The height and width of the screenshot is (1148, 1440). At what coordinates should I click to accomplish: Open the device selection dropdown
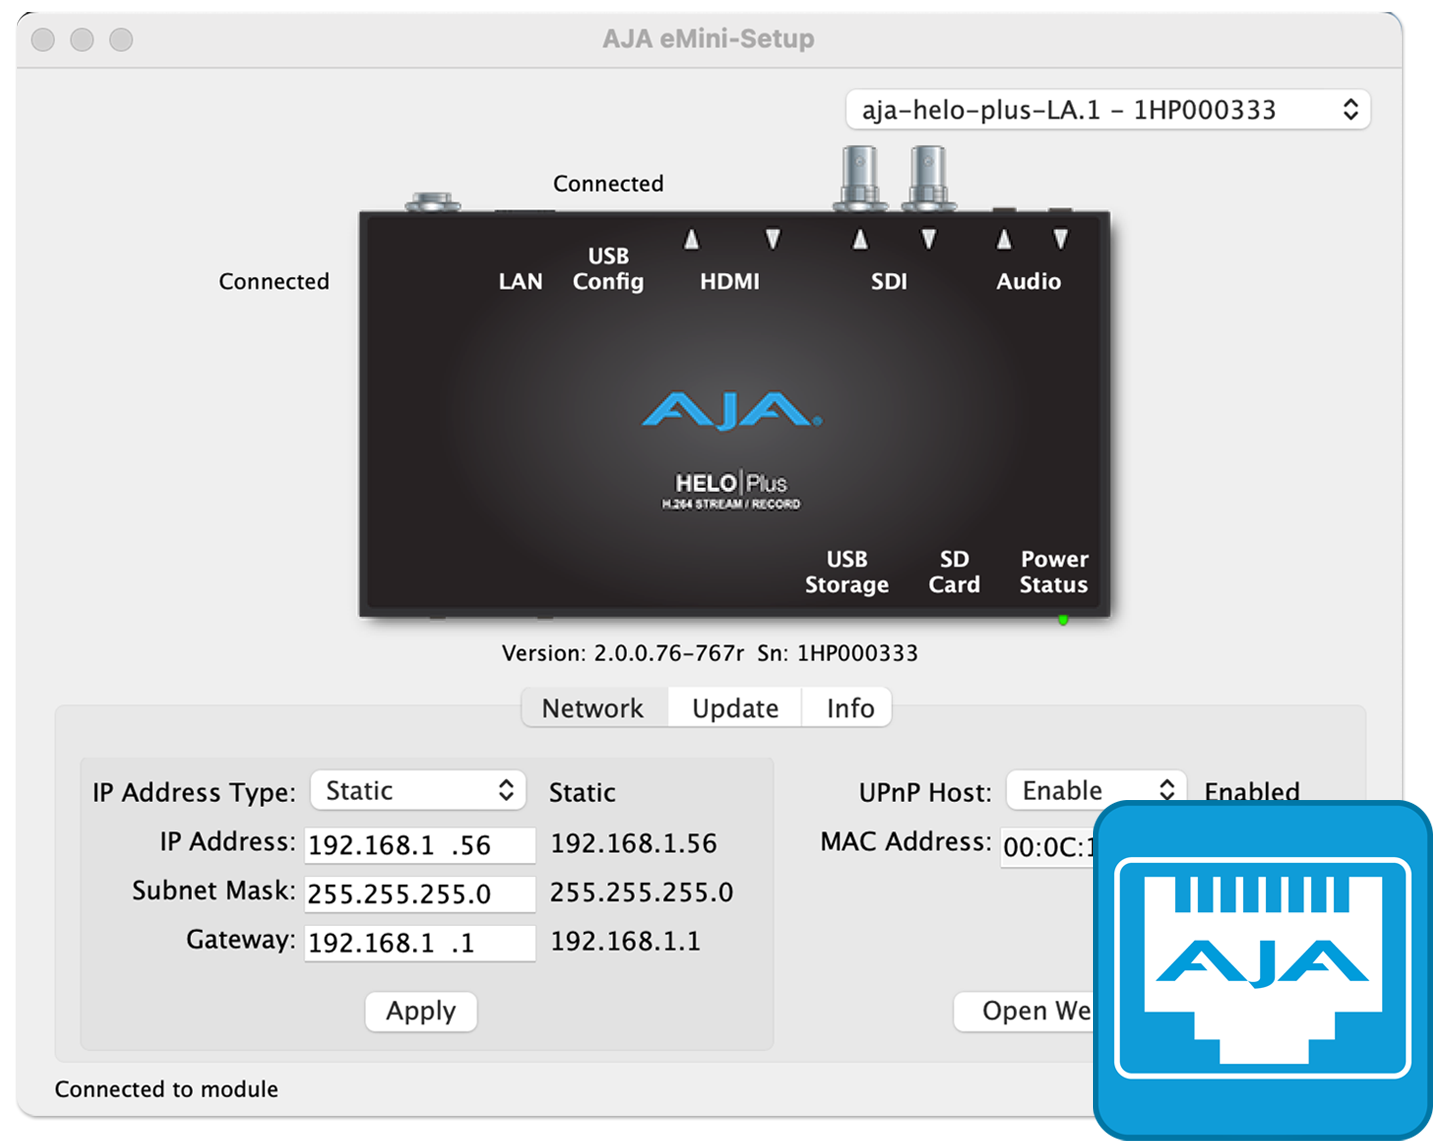1107,110
